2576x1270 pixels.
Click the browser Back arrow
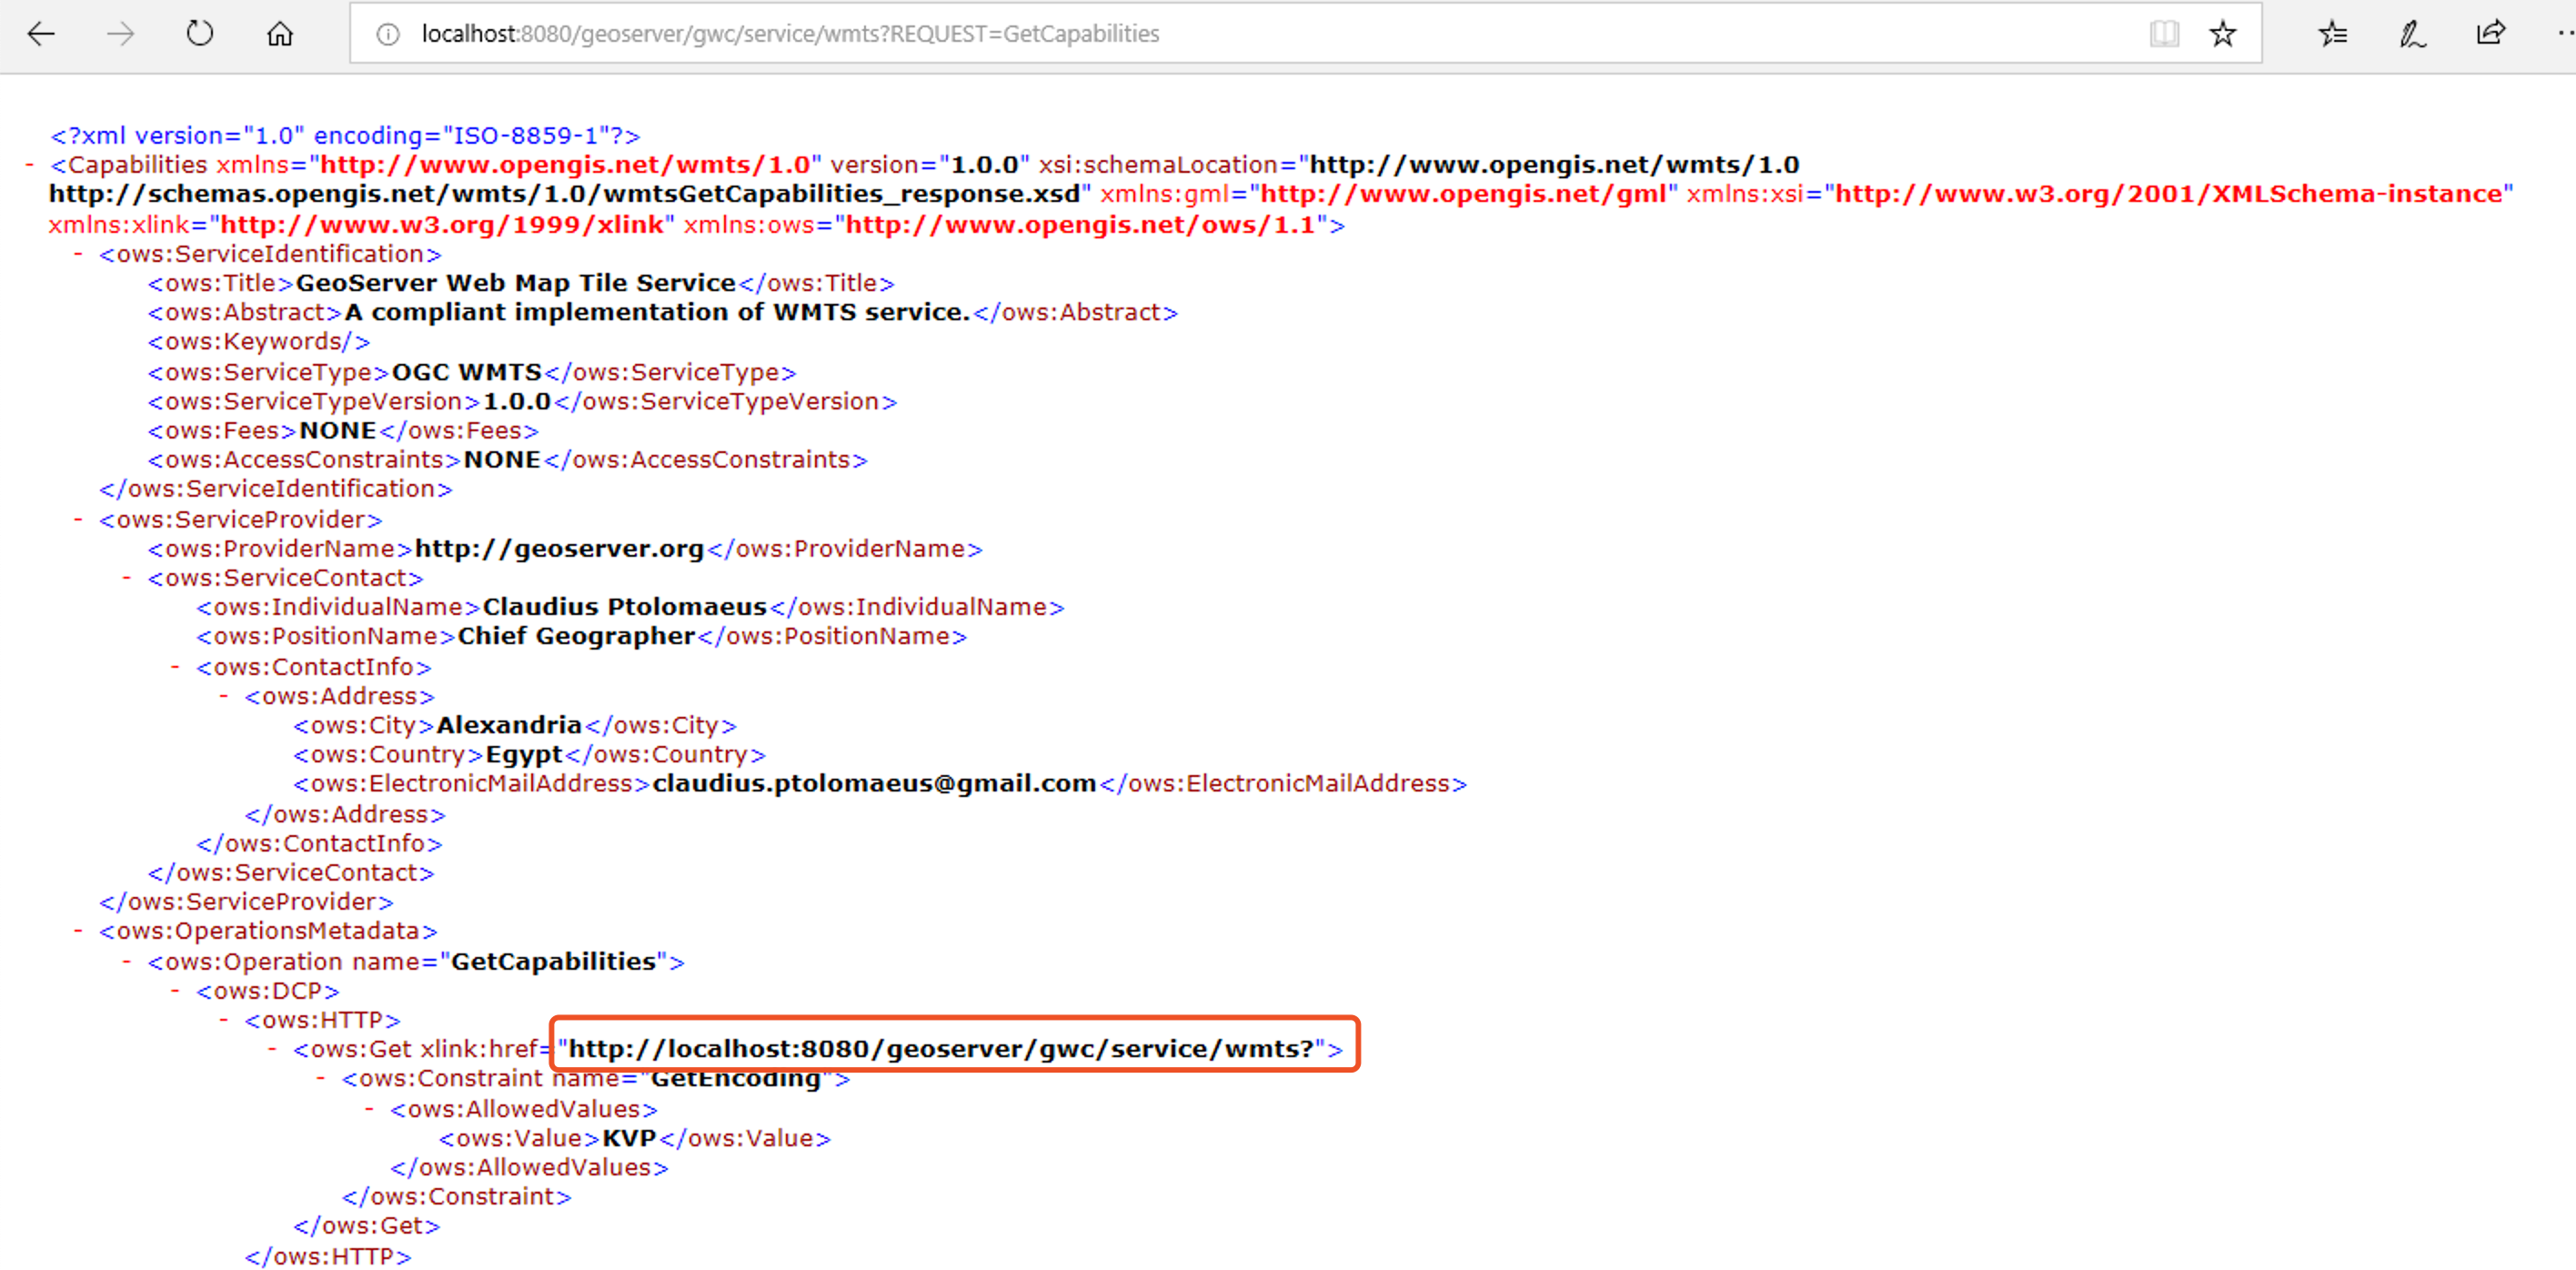click(41, 34)
